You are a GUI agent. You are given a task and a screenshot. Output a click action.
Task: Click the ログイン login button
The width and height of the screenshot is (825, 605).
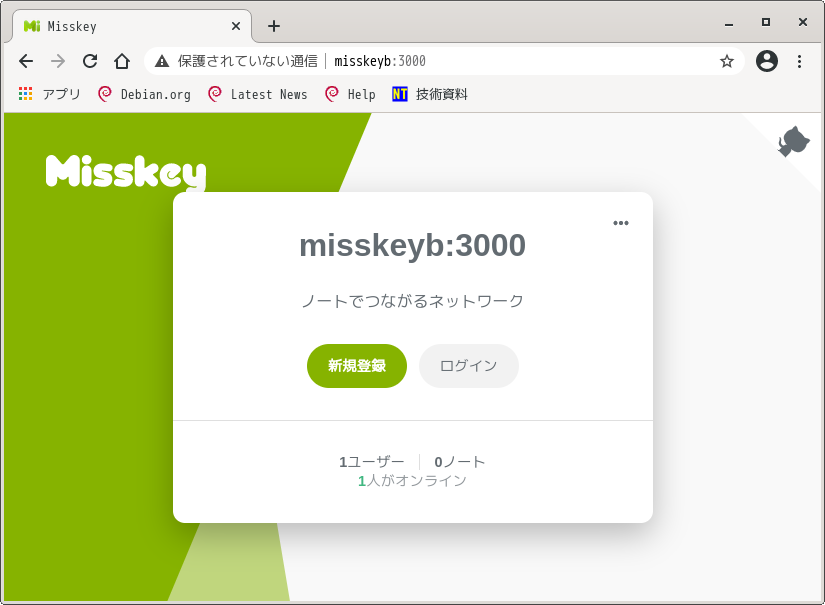click(x=469, y=366)
